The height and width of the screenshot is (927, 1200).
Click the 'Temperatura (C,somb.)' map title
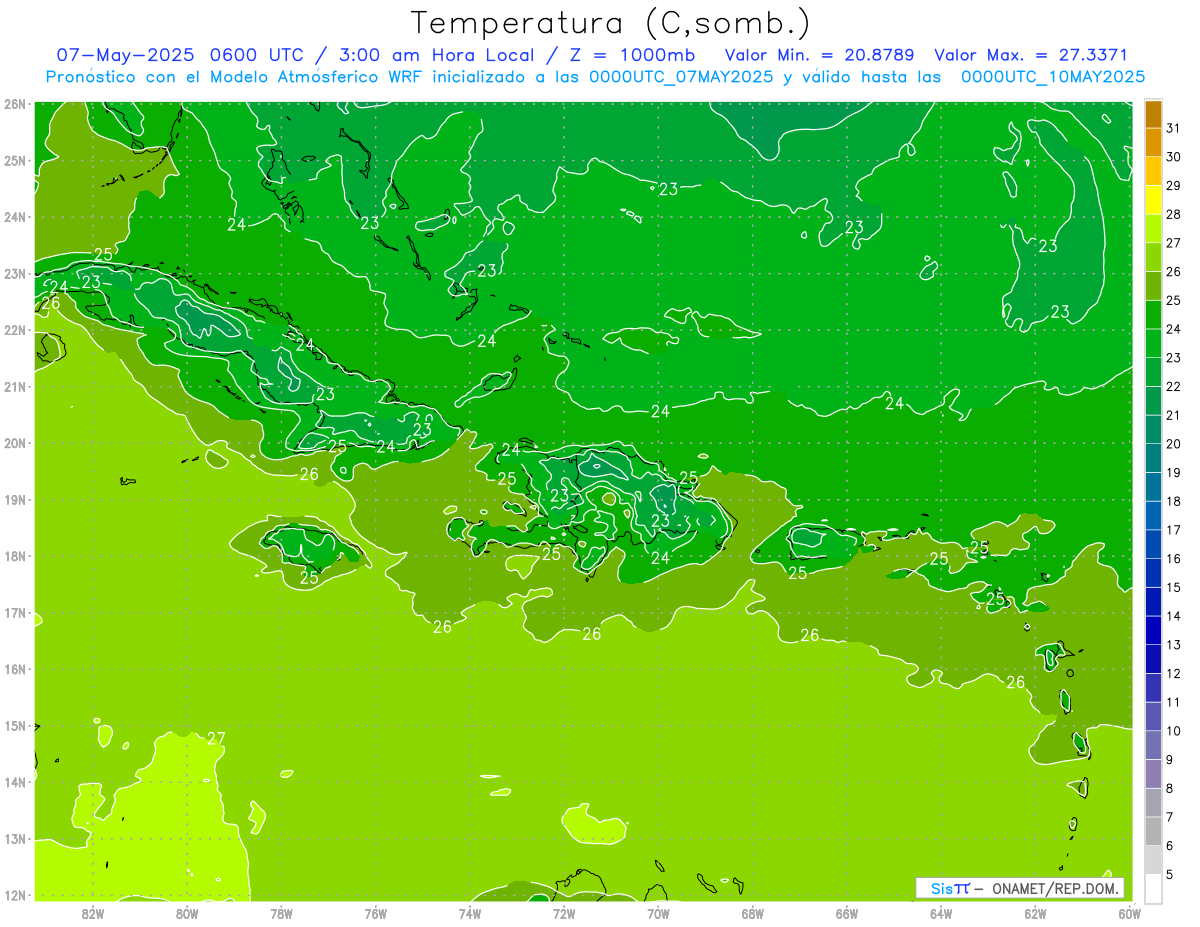tap(611, 23)
